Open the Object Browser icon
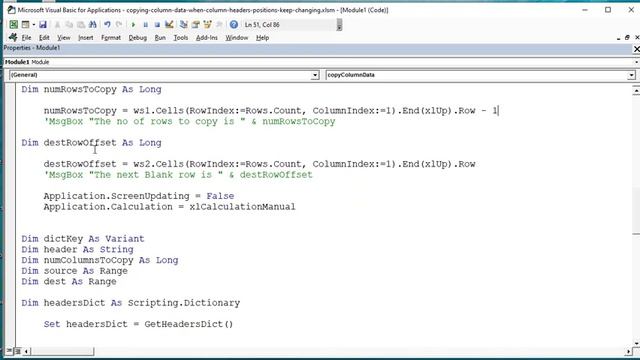This screenshot has width=640, height=360. tap(207, 24)
